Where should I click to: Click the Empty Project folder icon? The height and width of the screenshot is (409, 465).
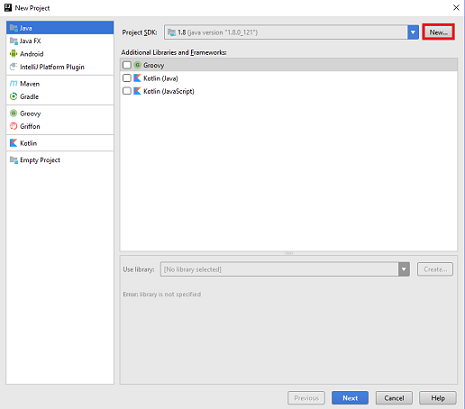[14, 160]
